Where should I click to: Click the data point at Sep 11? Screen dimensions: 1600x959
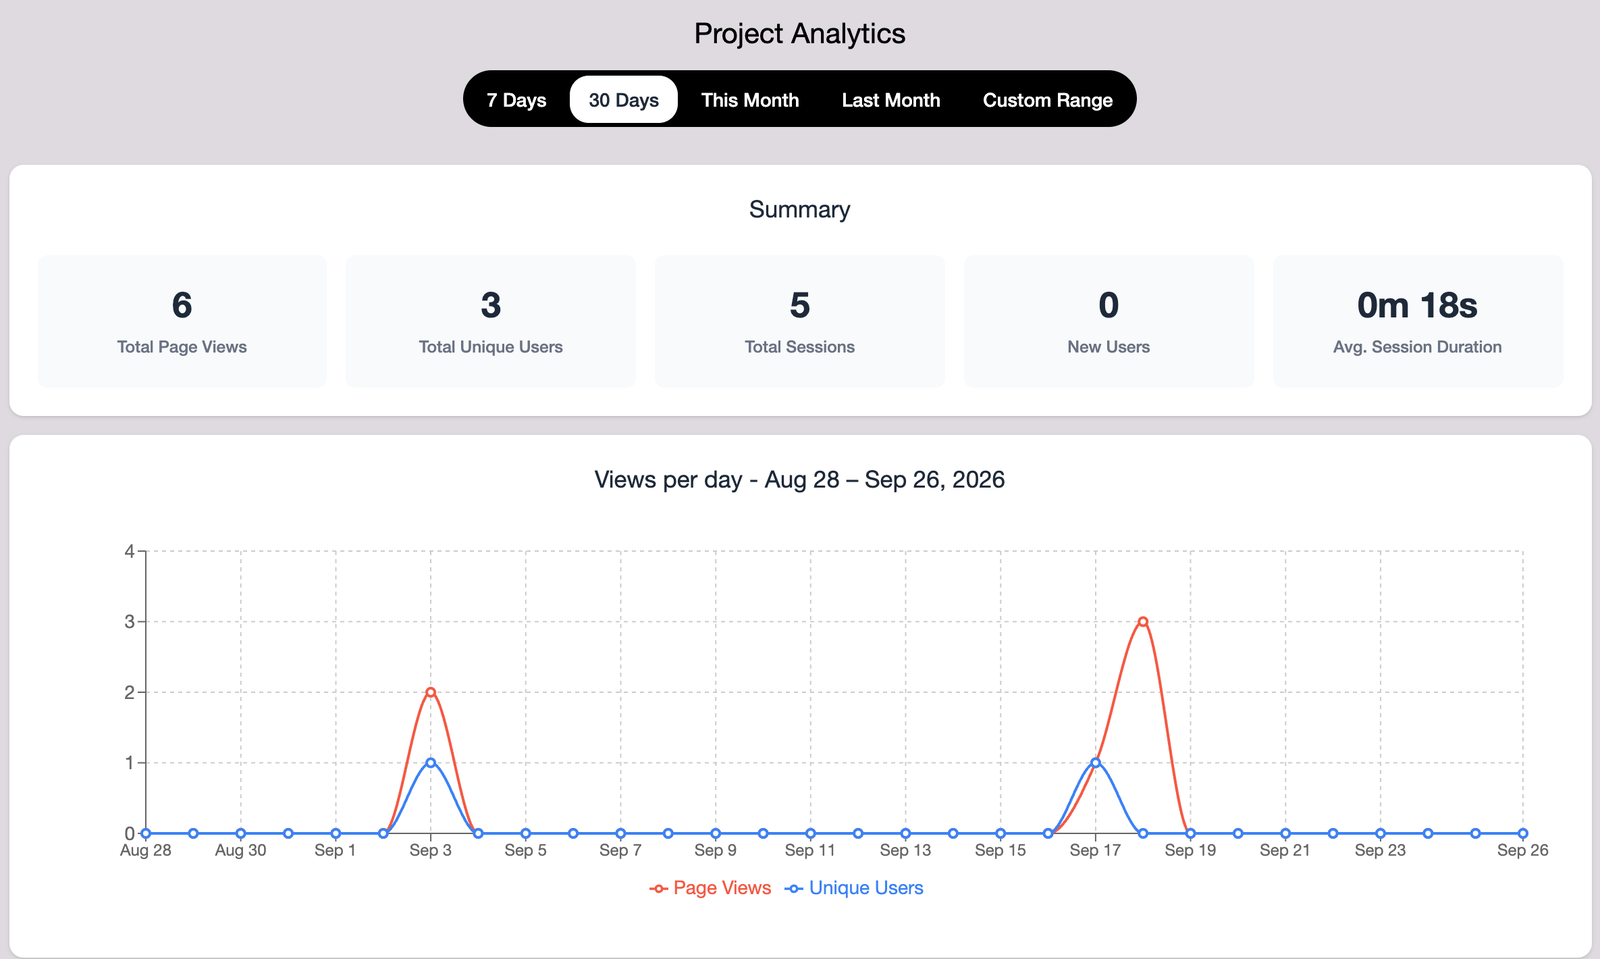[x=811, y=833]
